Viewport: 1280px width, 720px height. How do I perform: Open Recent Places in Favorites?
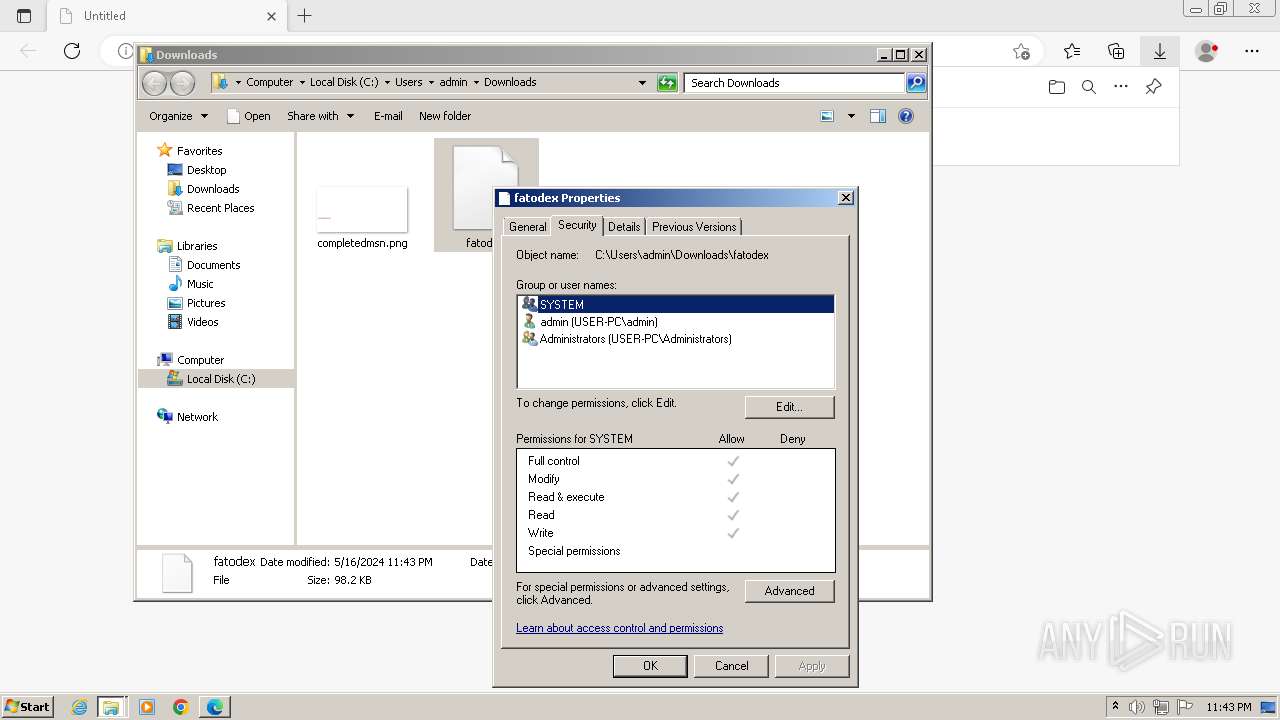click(220, 208)
